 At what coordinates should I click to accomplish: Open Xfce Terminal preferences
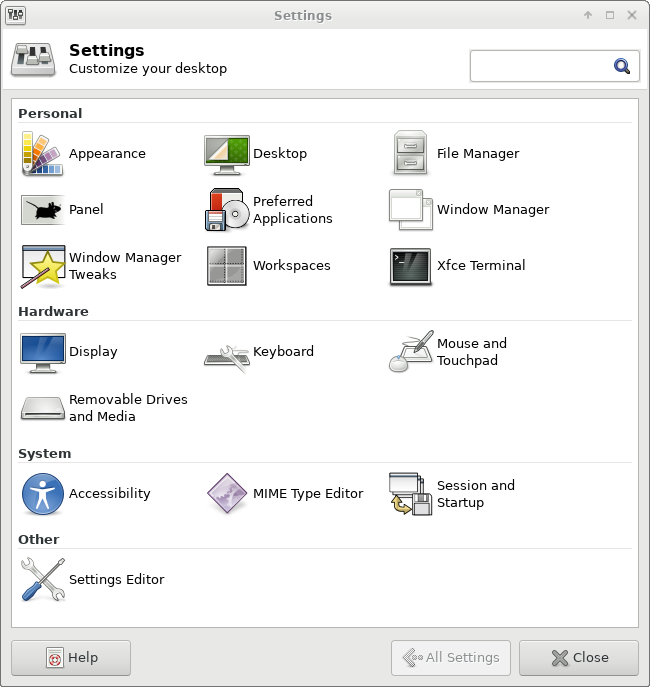pyautogui.click(x=457, y=266)
